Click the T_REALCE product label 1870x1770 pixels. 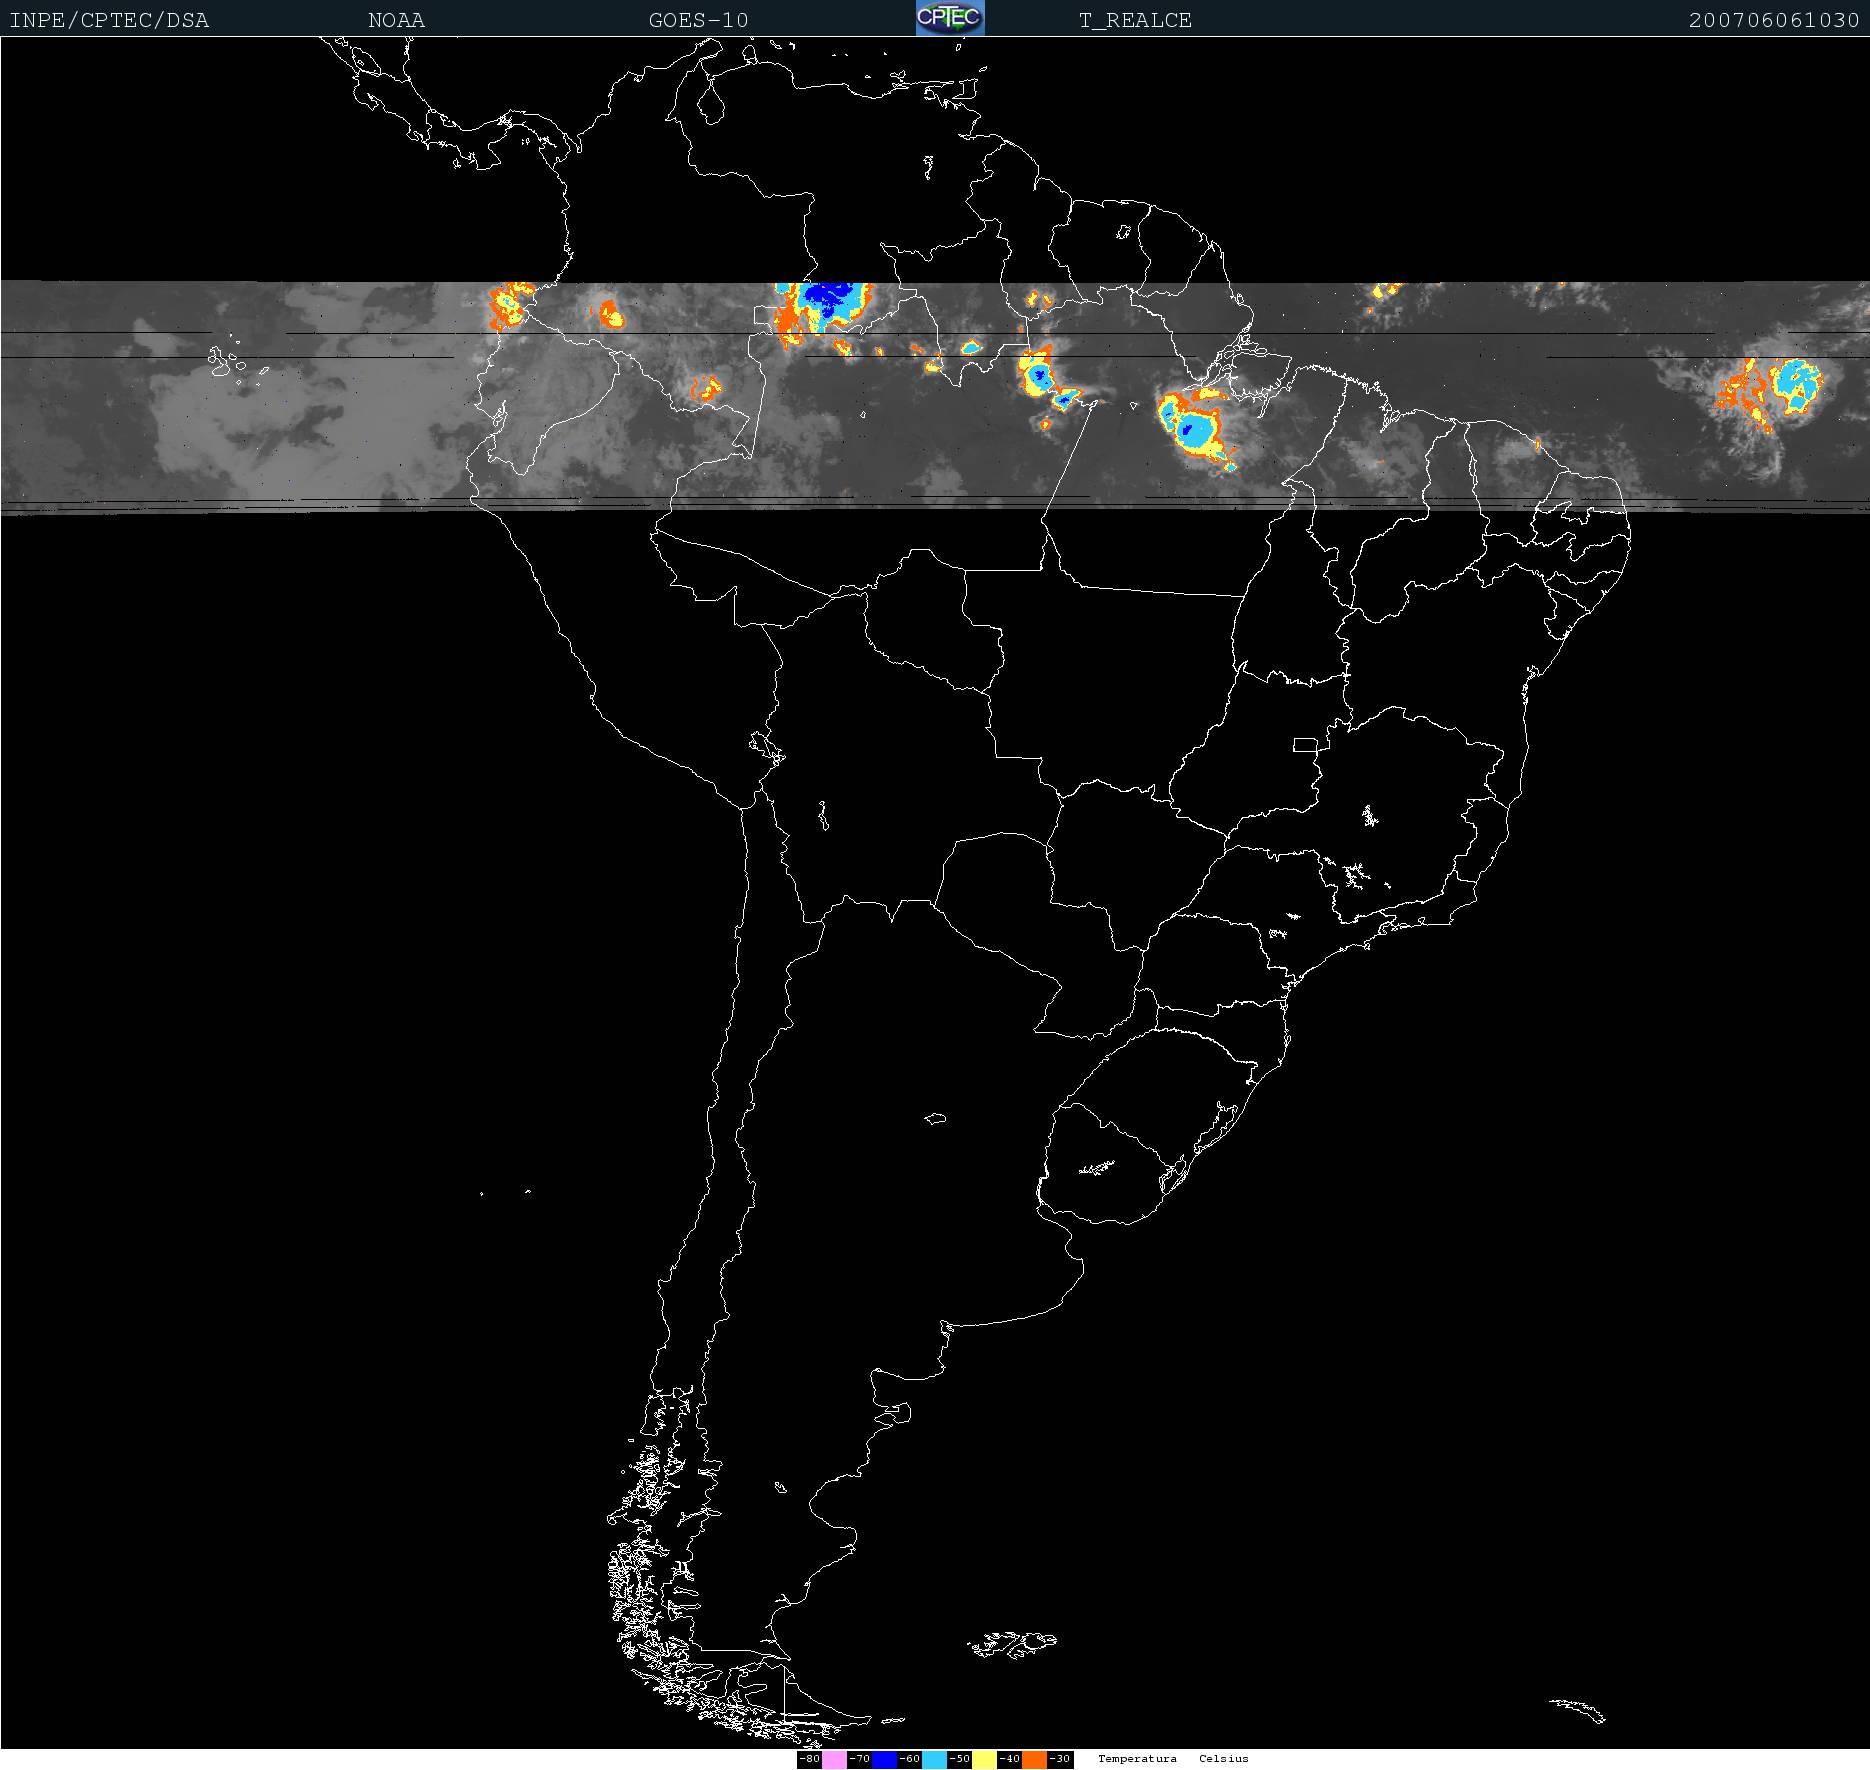1135,20
